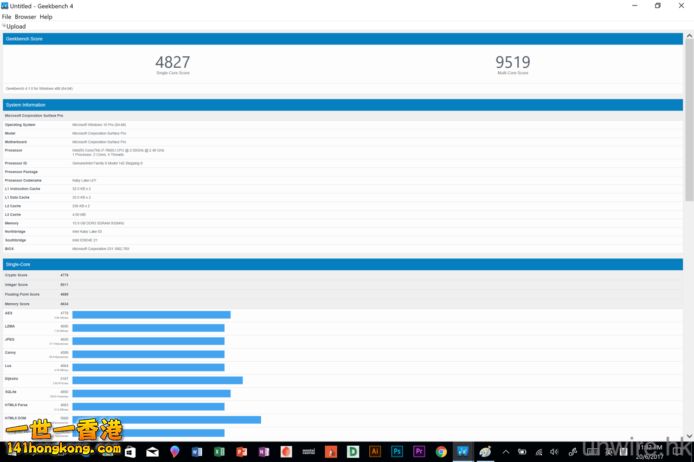Click the System Information section header
The image size is (694, 462).
pyautogui.click(x=343, y=105)
